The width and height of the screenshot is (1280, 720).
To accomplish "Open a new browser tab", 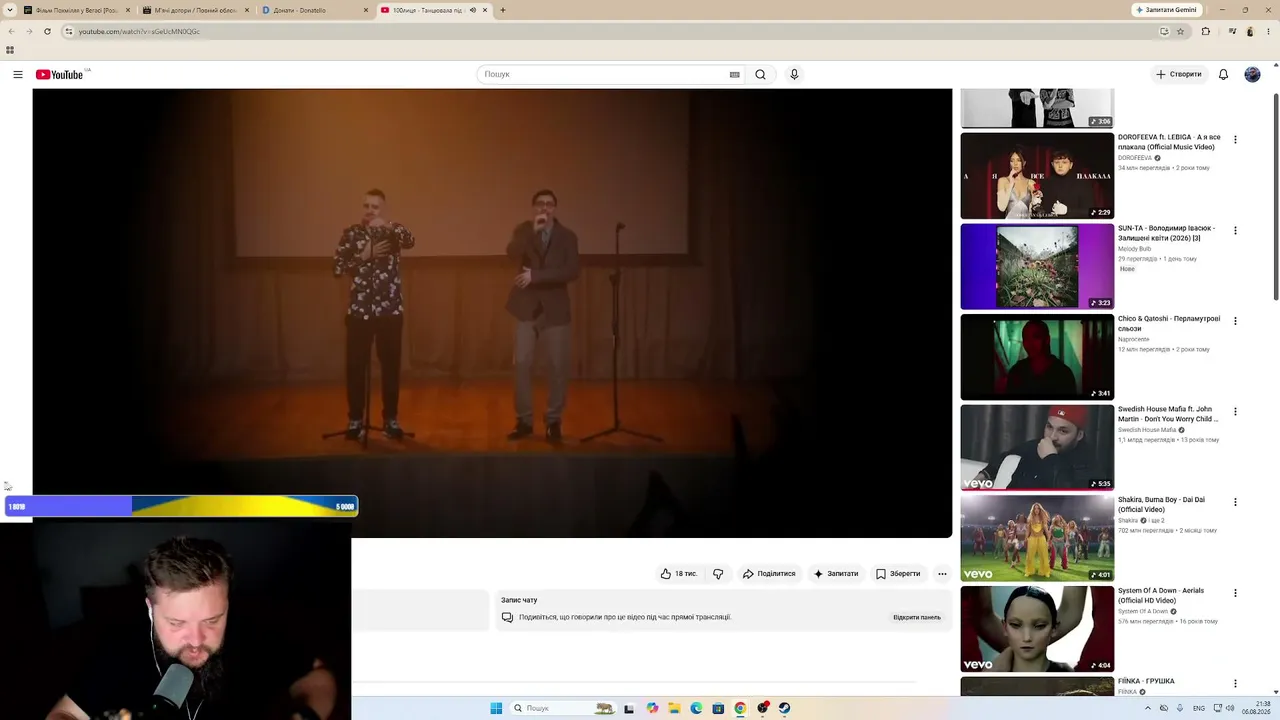I will [x=502, y=10].
